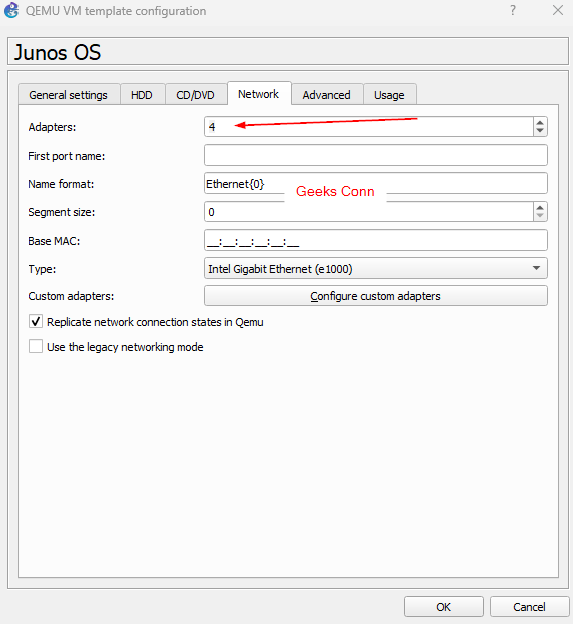Screen dimensions: 573x624
Task: Click the Junos OS template name
Action: tap(58, 52)
